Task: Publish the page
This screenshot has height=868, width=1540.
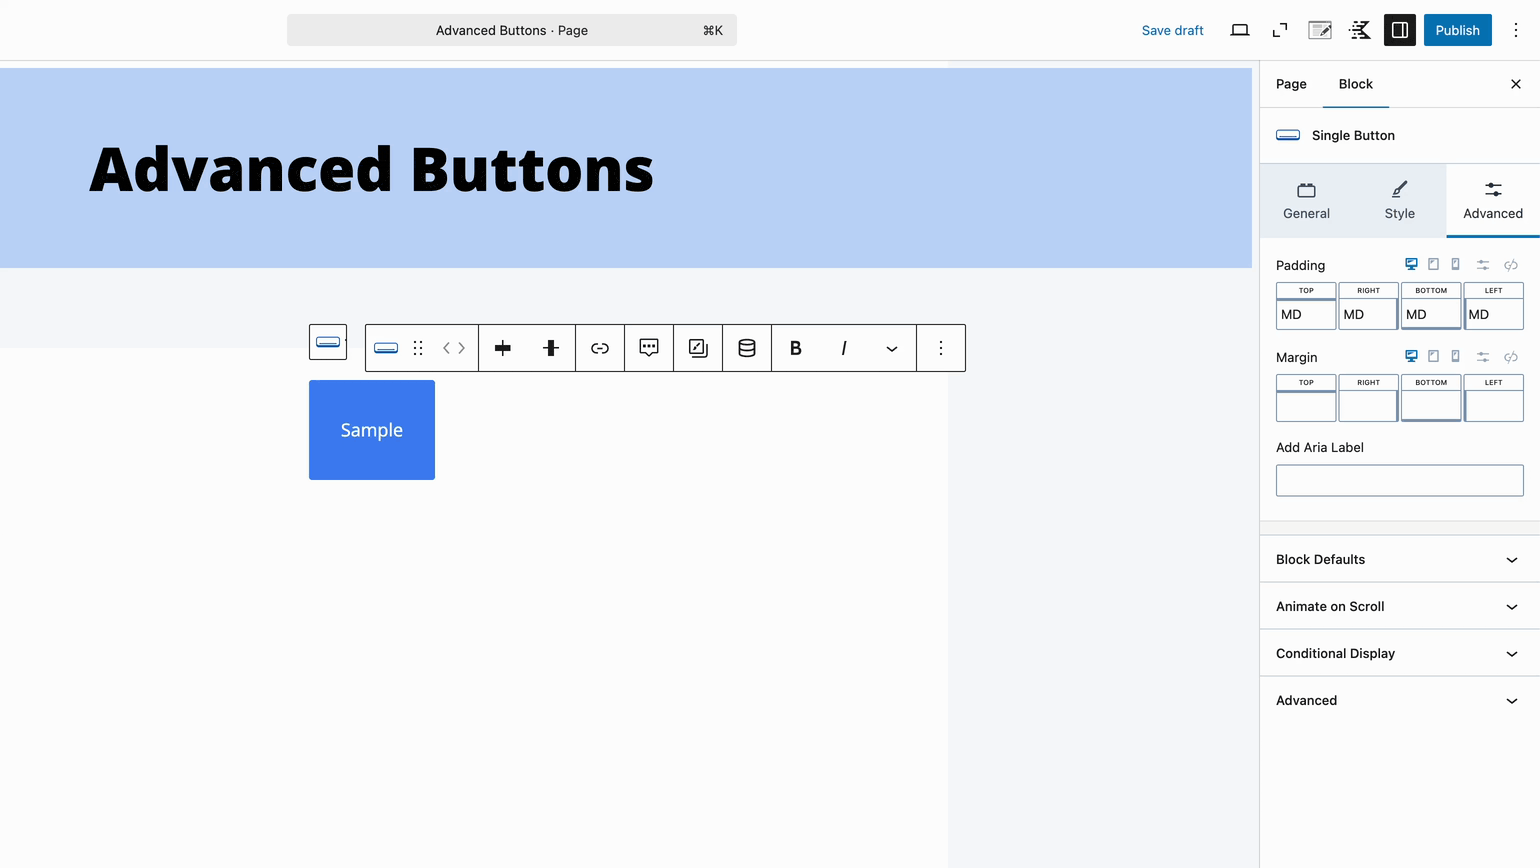Action: [1457, 30]
